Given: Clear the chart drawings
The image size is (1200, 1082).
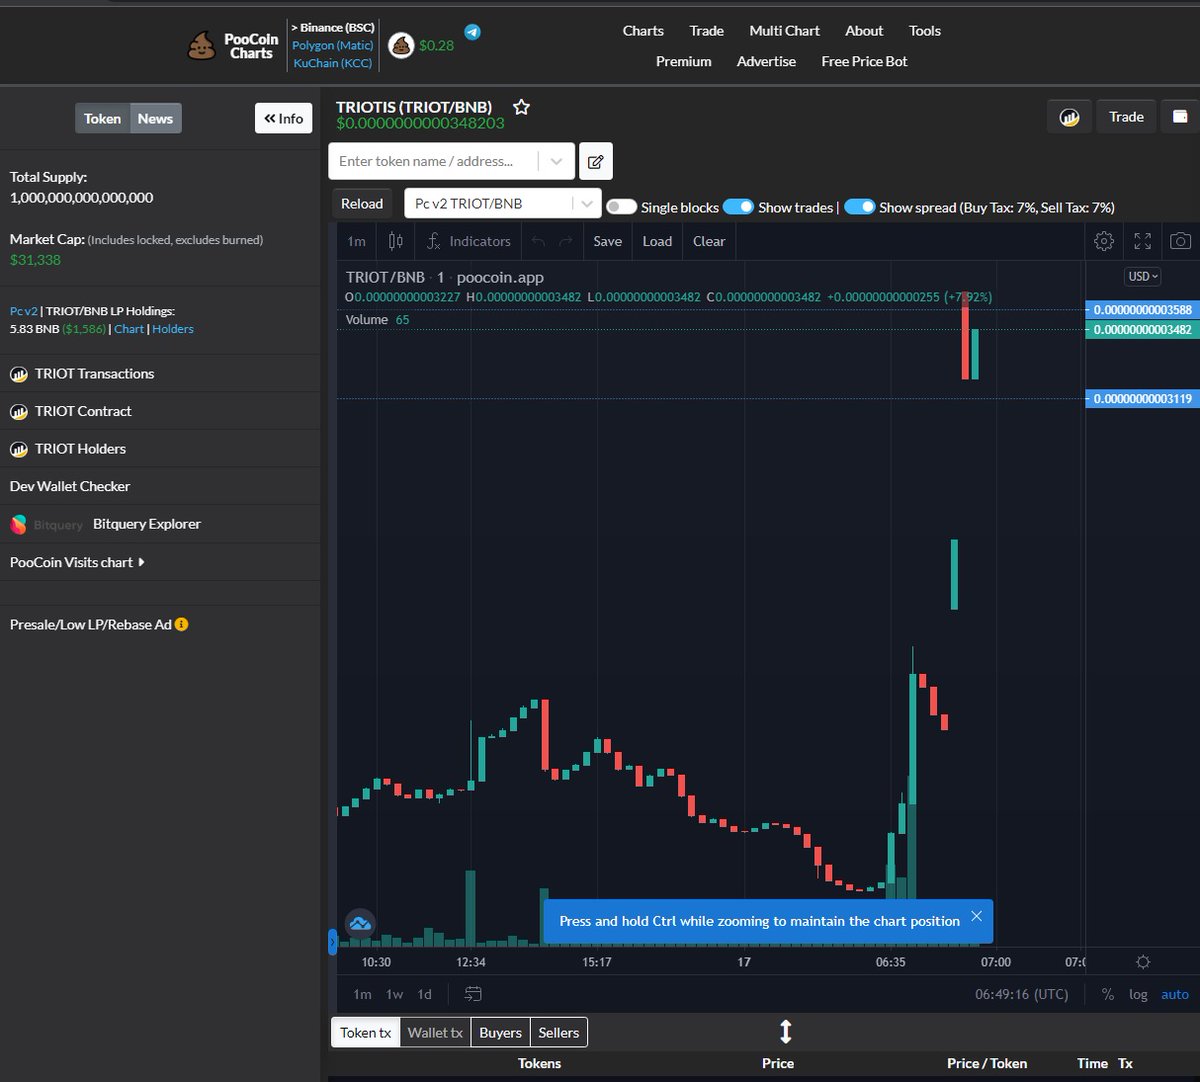Looking at the screenshot, I should (x=709, y=241).
